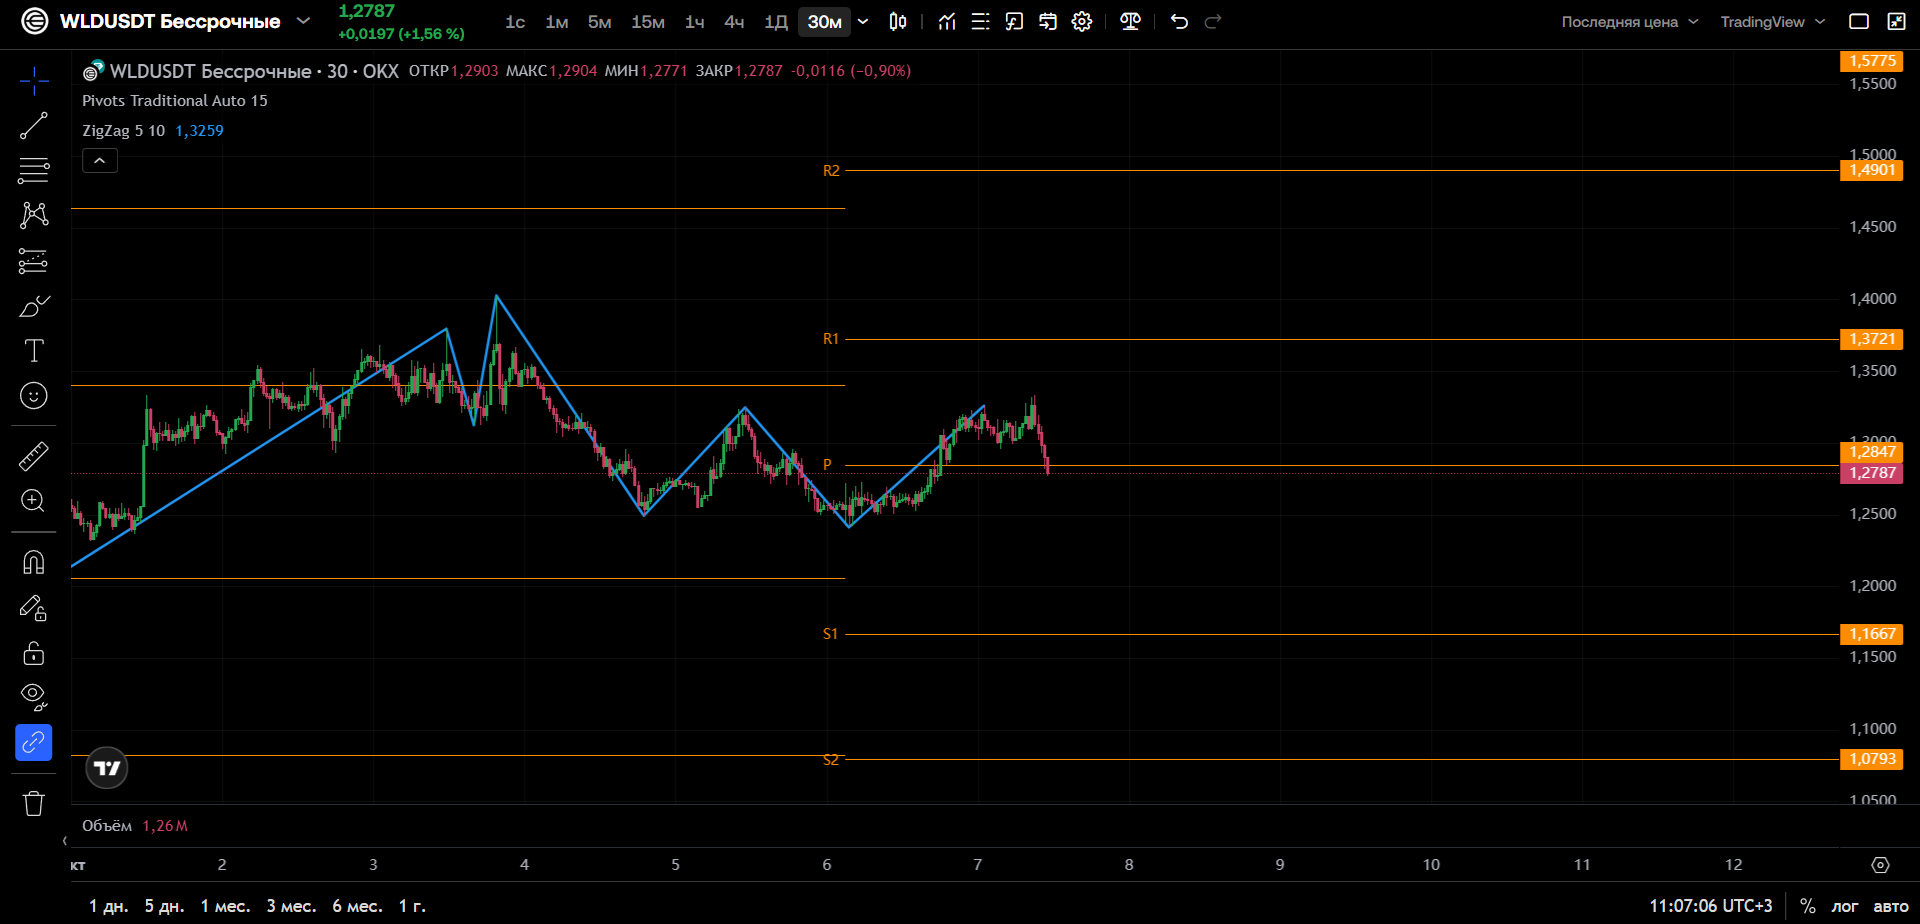Open chart settings gear in toolbar
Viewport: 1920px width, 924px height.
click(1082, 22)
